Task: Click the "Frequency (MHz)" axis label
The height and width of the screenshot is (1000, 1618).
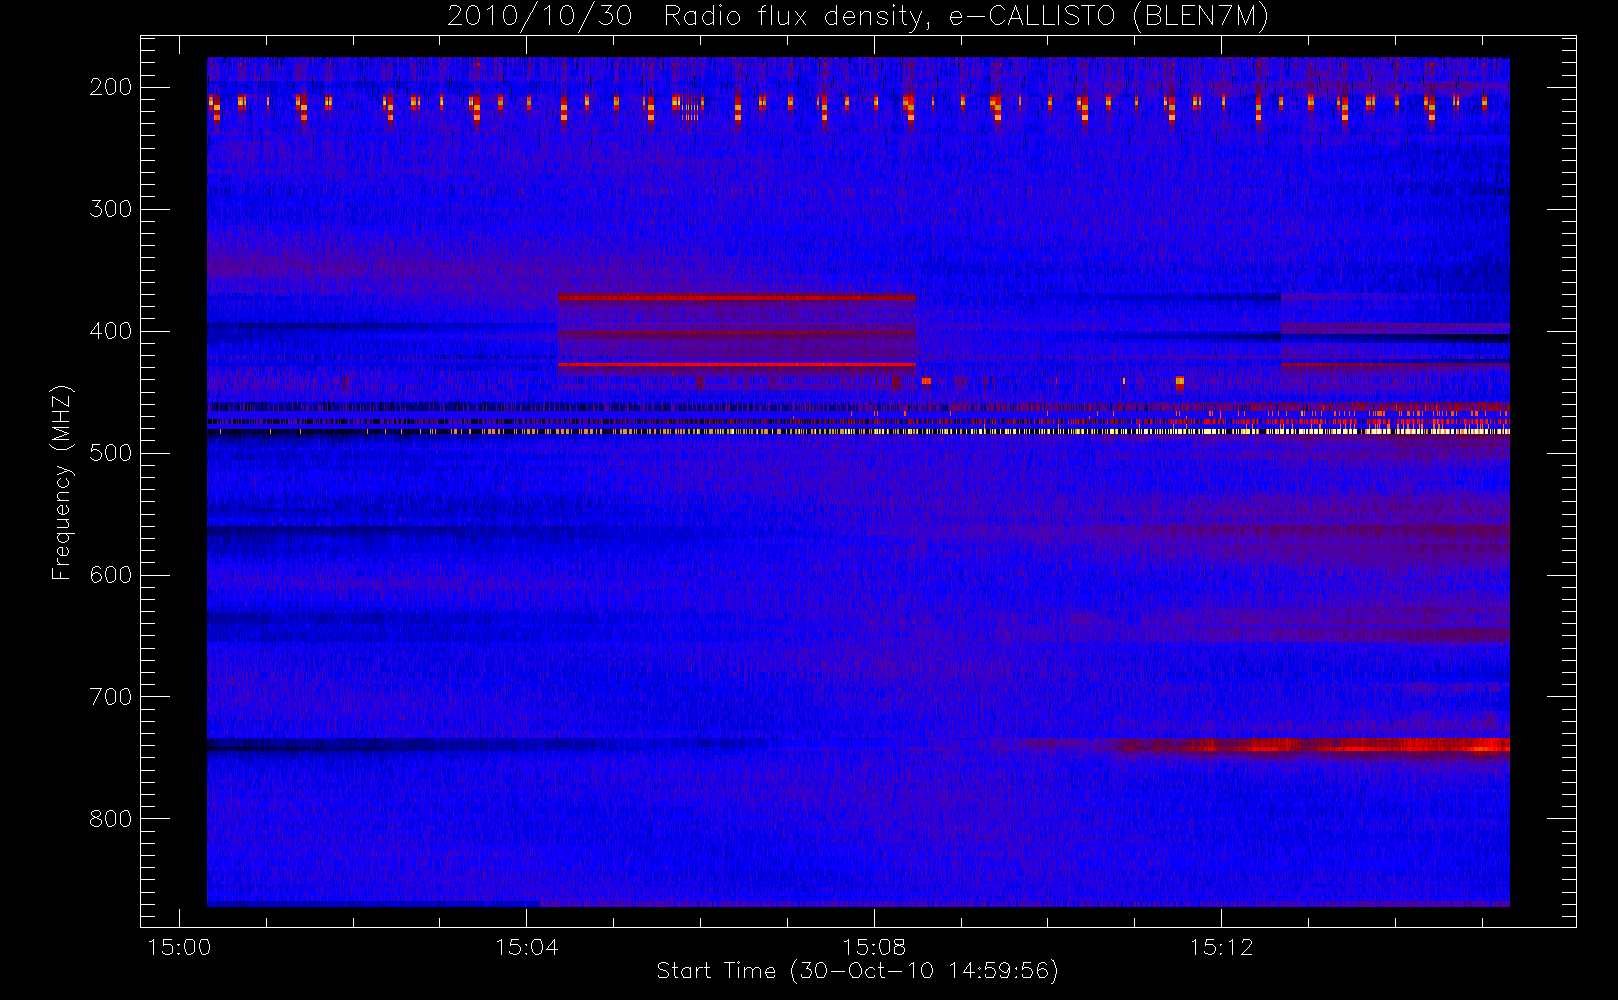Action: (x=62, y=482)
